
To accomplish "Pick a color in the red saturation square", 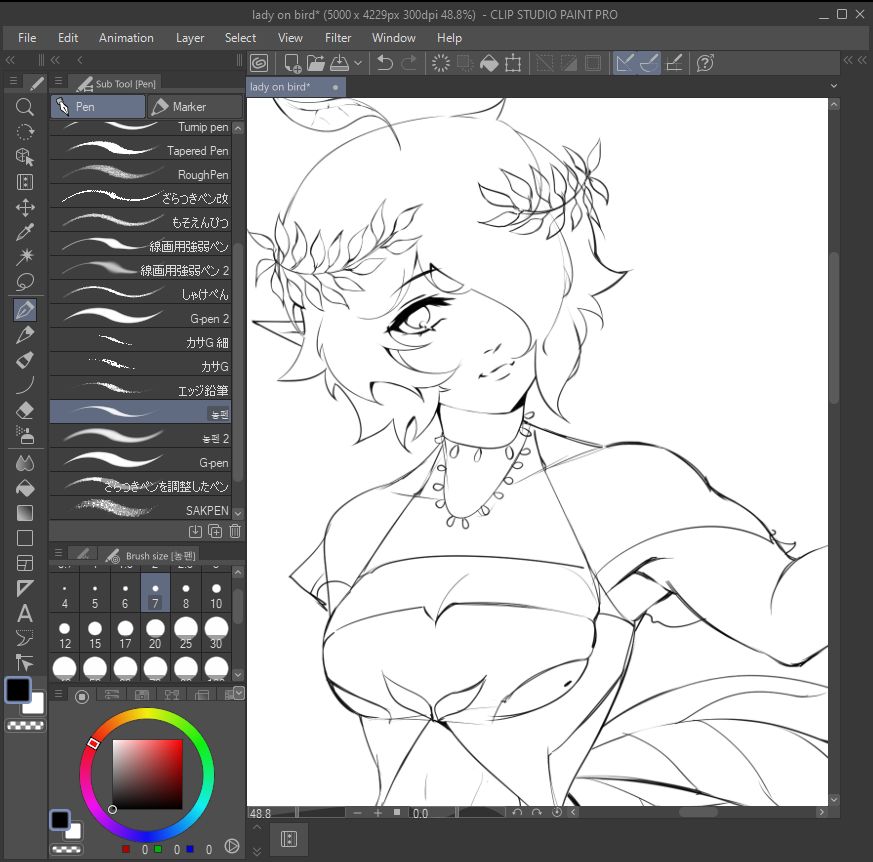I will coord(148,774).
